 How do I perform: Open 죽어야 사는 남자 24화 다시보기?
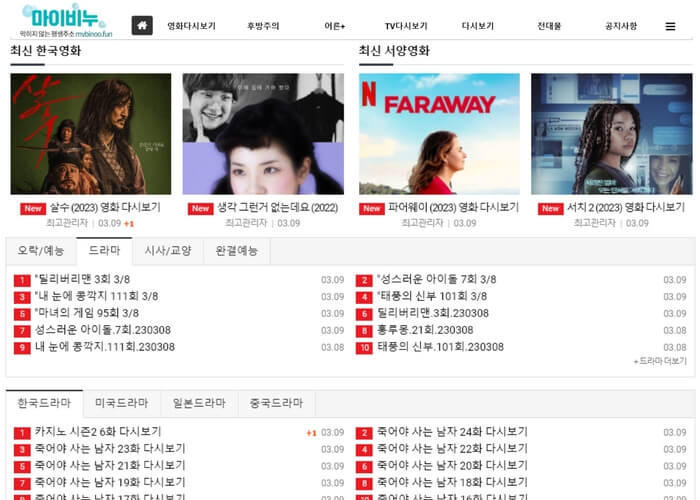point(452,432)
